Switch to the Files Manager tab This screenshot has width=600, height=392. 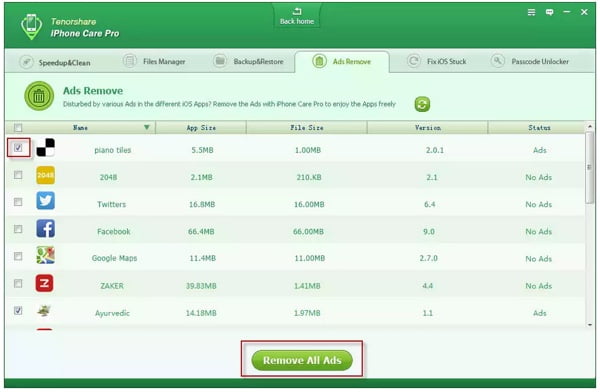(155, 61)
